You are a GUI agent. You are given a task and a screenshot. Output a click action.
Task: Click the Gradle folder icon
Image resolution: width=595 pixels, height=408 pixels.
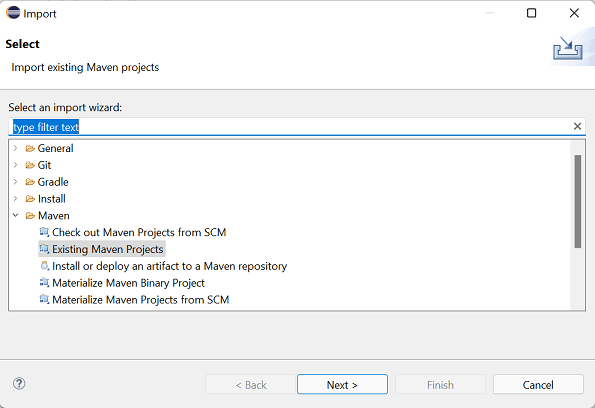(30, 182)
